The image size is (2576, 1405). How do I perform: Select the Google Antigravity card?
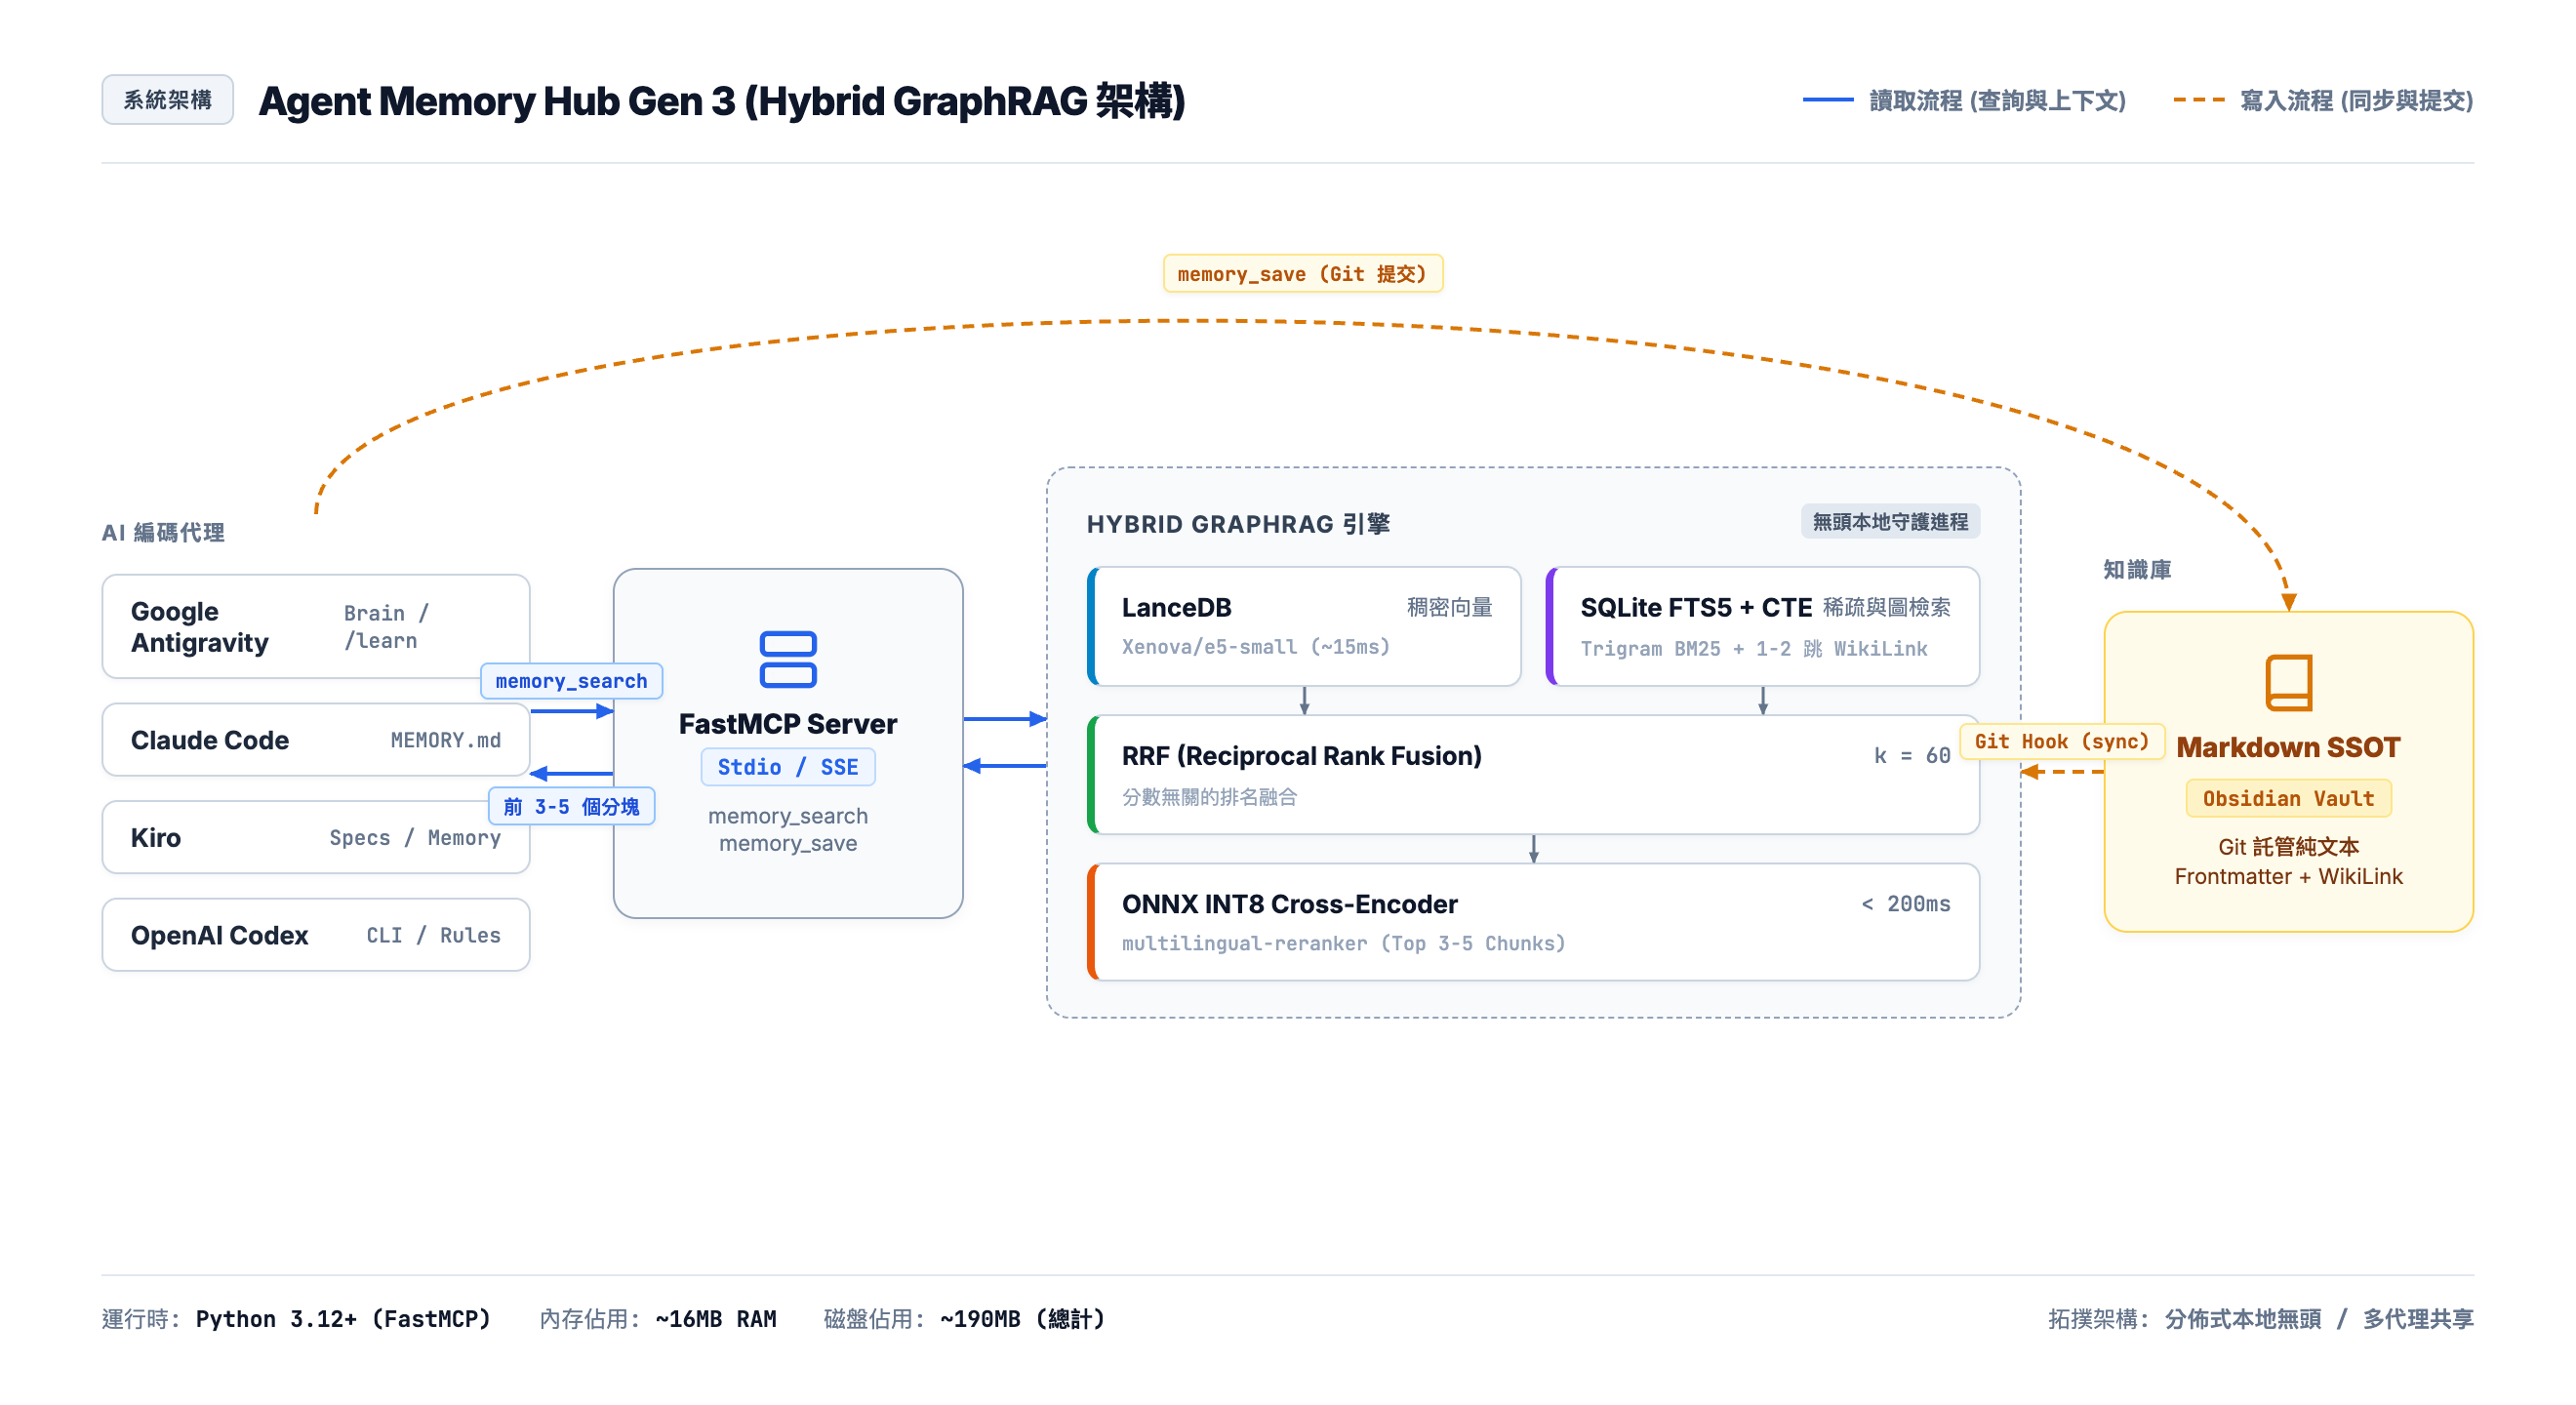pos(316,627)
